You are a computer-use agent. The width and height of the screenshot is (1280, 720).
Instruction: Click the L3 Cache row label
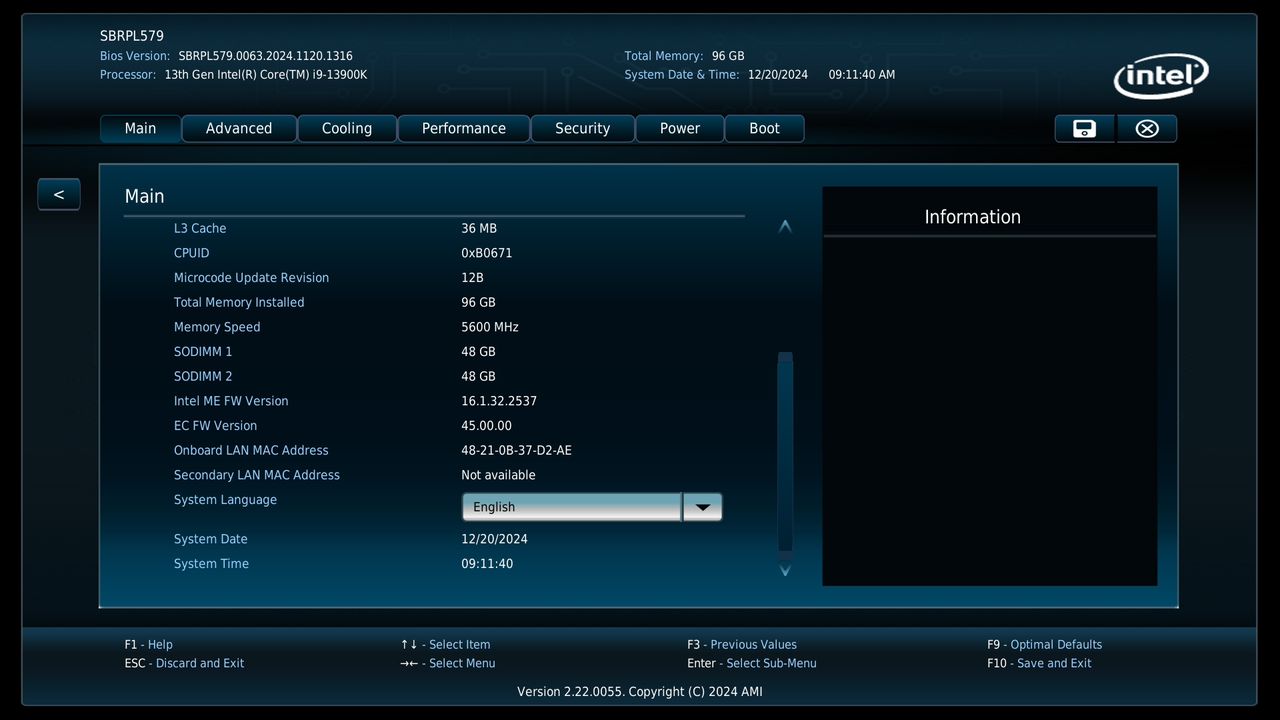(200, 228)
